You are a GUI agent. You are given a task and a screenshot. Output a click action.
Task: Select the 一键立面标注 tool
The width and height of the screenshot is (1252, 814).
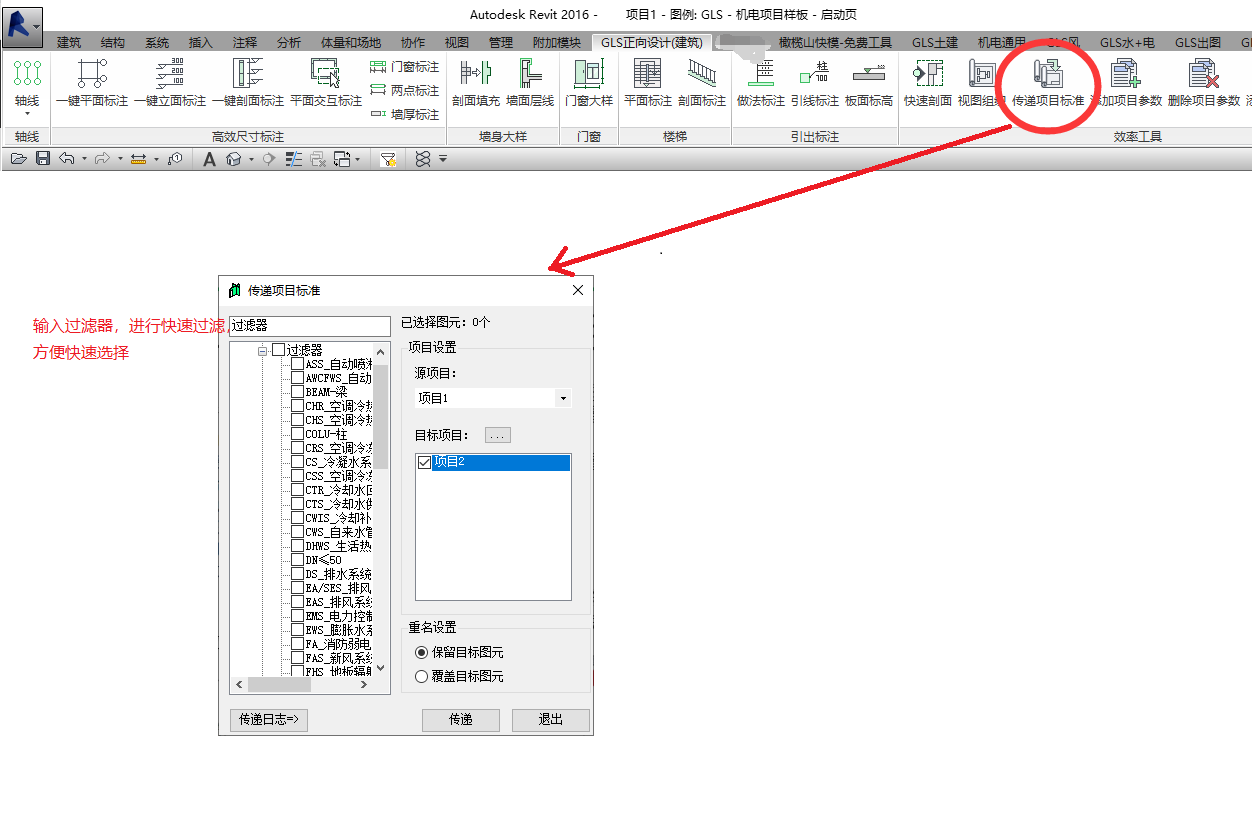click(170, 83)
